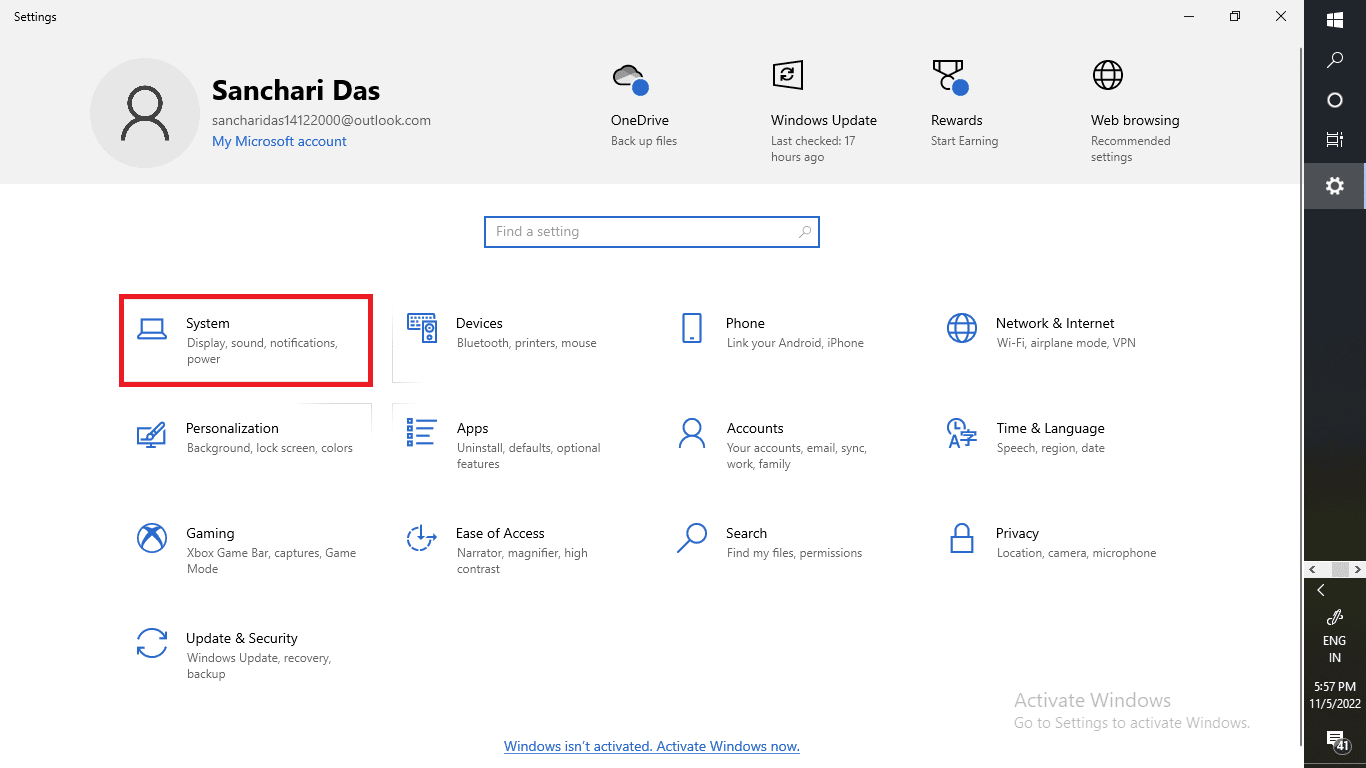Expand hidden system tray icons chevron
The height and width of the screenshot is (768, 1366).
pyautogui.click(x=1321, y=590)
